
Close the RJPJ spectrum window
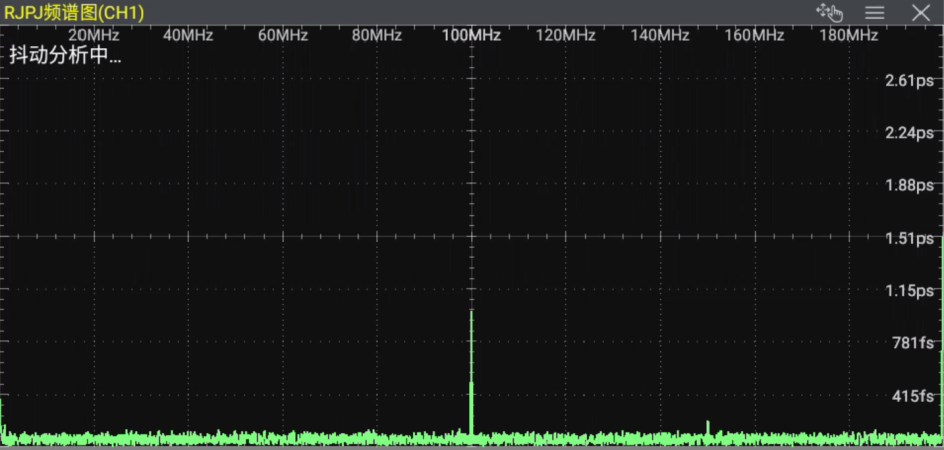point(921,12)
